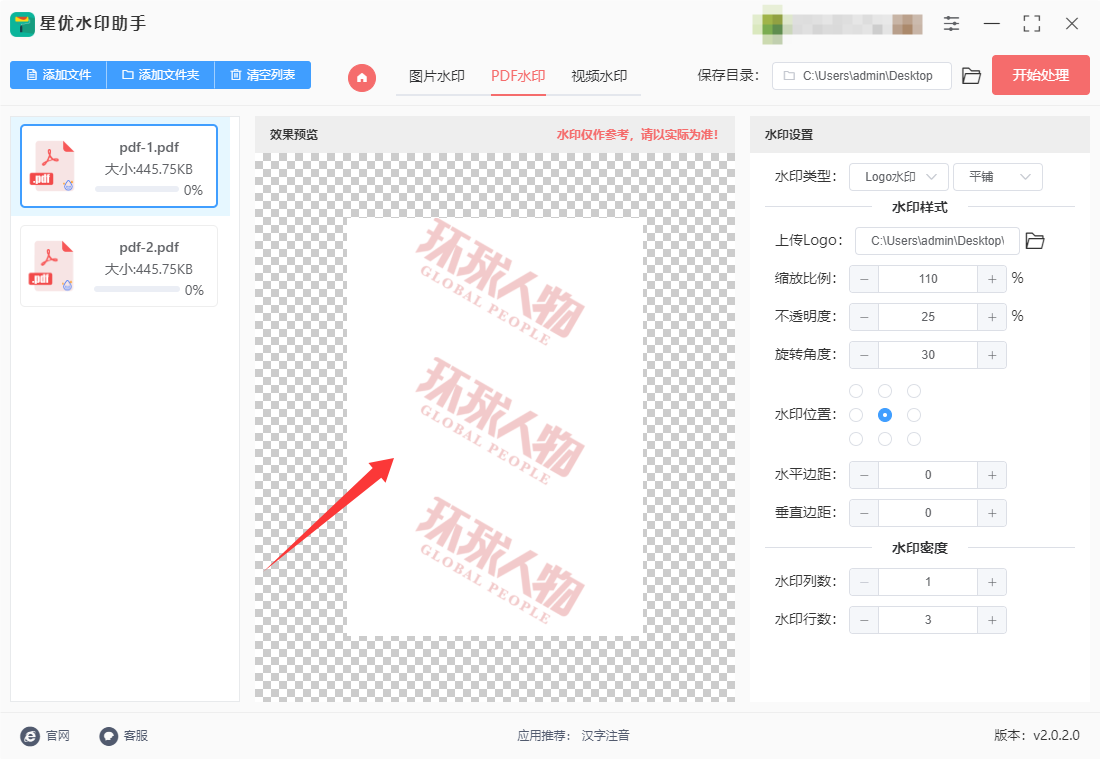
Task: Select top-right watermark position
Action: click(x=913, y=391)
